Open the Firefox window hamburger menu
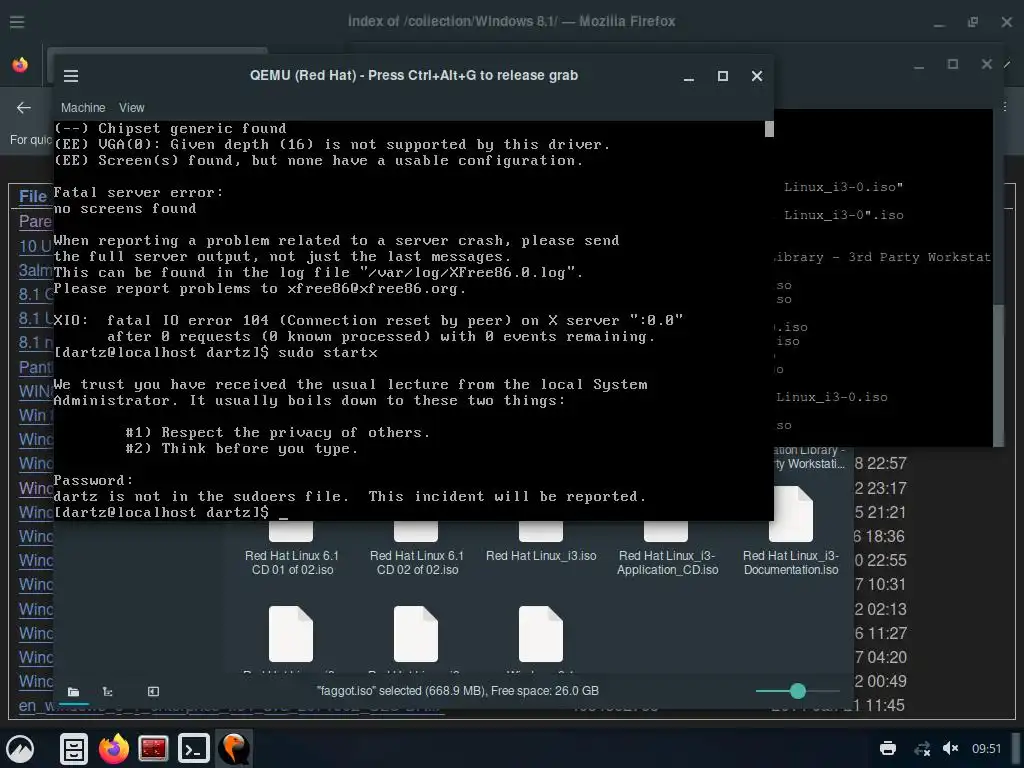Screen dimensions: 1024x768 pos(17,22)
